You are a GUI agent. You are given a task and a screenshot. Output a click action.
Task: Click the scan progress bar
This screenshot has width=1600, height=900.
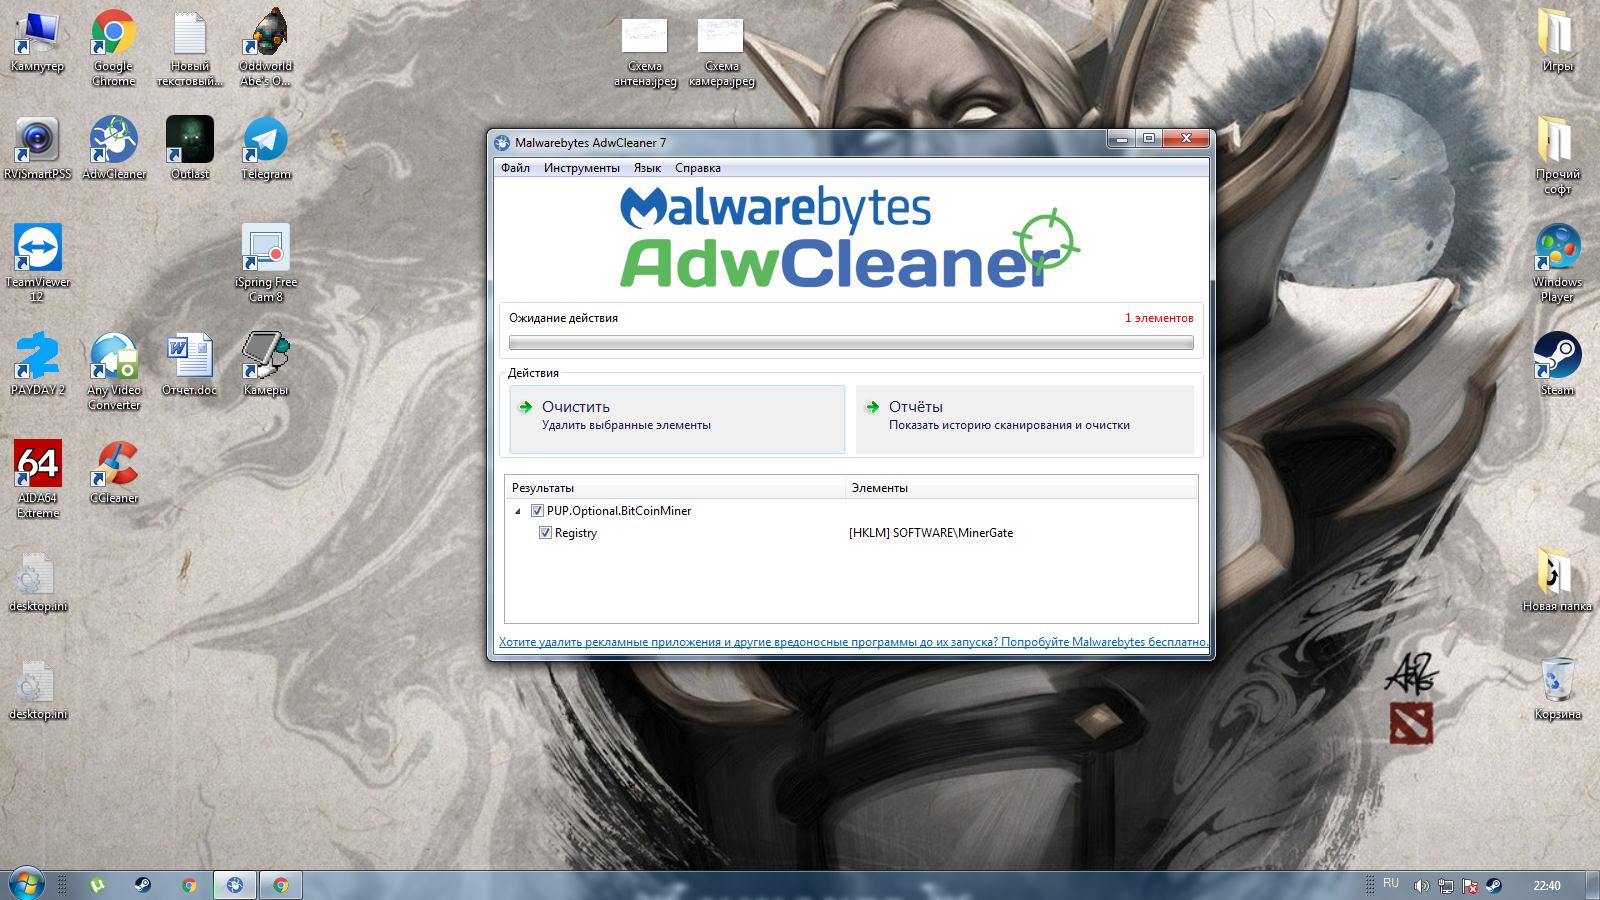[x=851, y=343]
